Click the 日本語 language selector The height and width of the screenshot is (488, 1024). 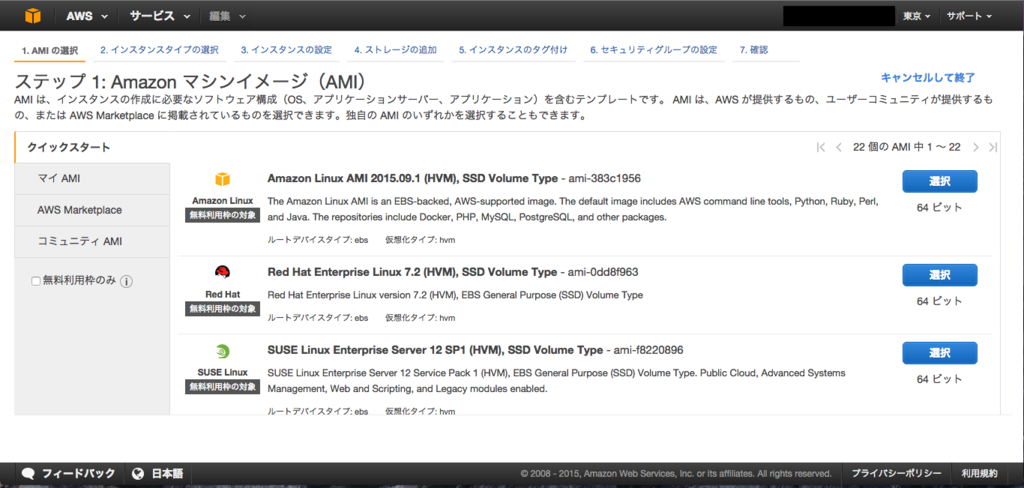(158, 474)
